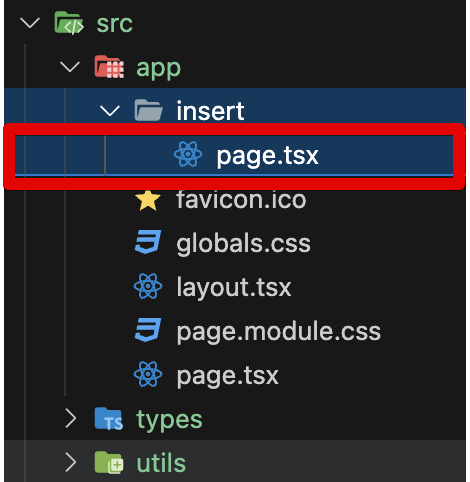Click the CSS icon beside globals.css
470x482 pixels.
[x=148, y=242]
